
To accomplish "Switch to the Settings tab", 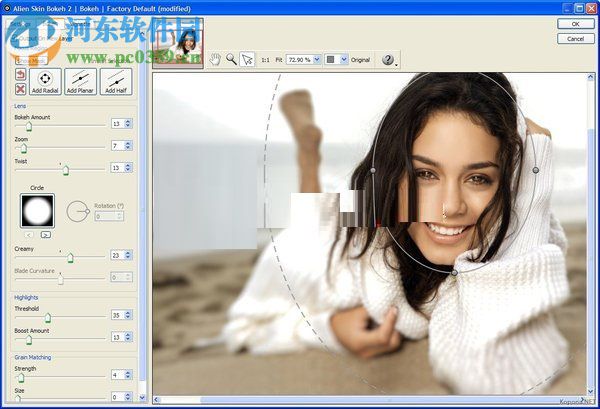I will point(21,24).
